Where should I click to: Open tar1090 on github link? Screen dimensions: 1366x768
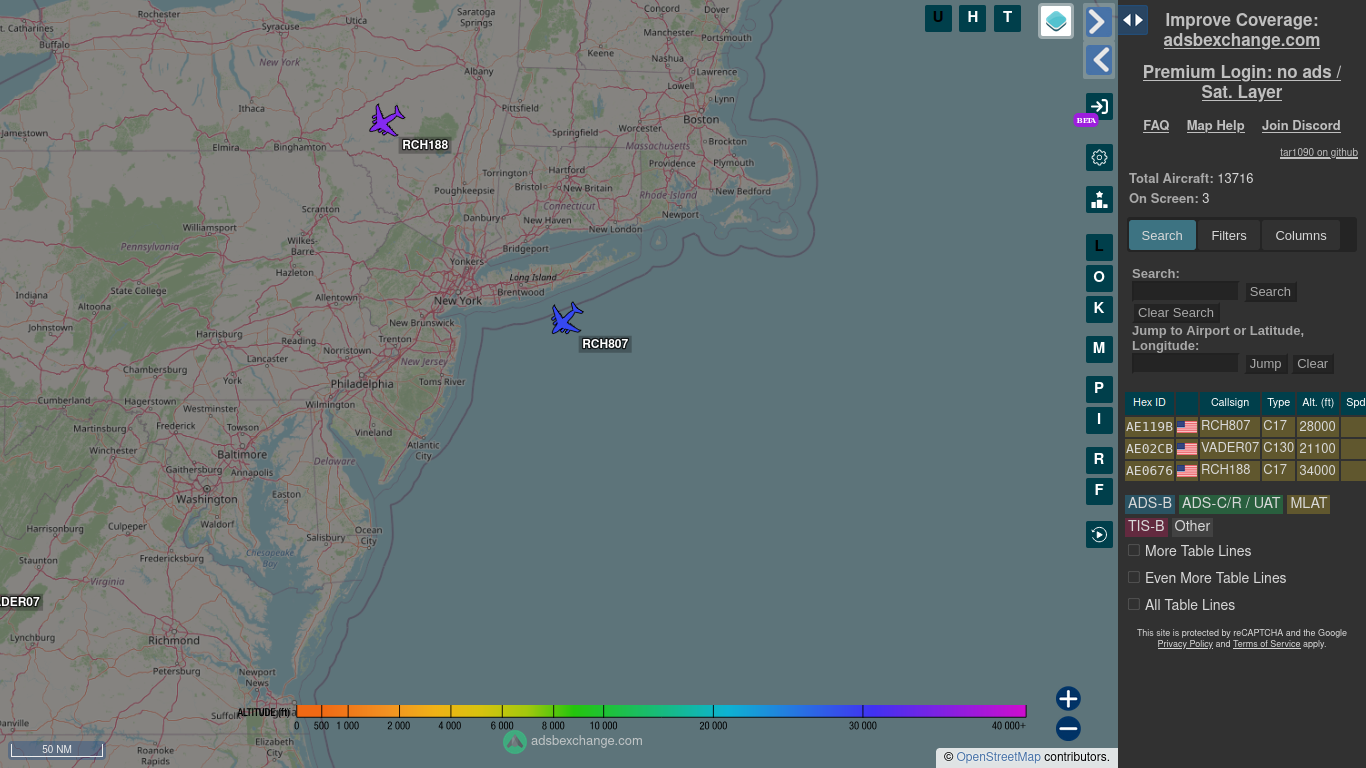1319,153
